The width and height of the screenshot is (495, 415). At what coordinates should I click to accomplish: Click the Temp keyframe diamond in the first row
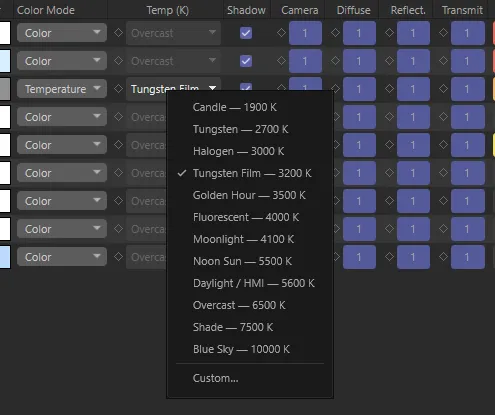(118, 33)
